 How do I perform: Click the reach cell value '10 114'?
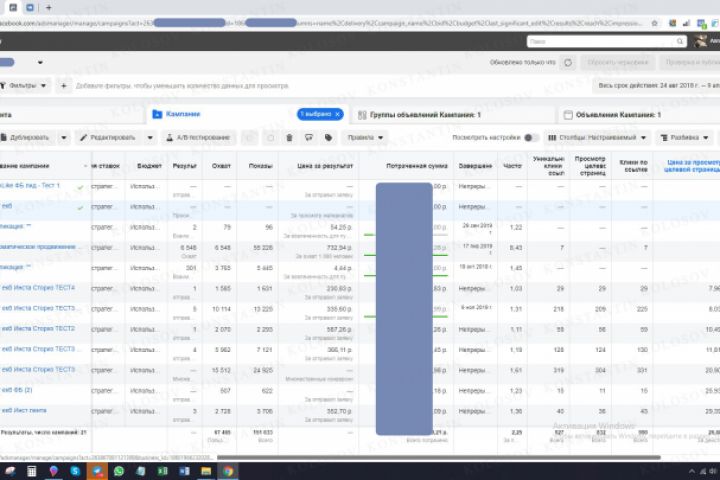click(x=221, y=309)
